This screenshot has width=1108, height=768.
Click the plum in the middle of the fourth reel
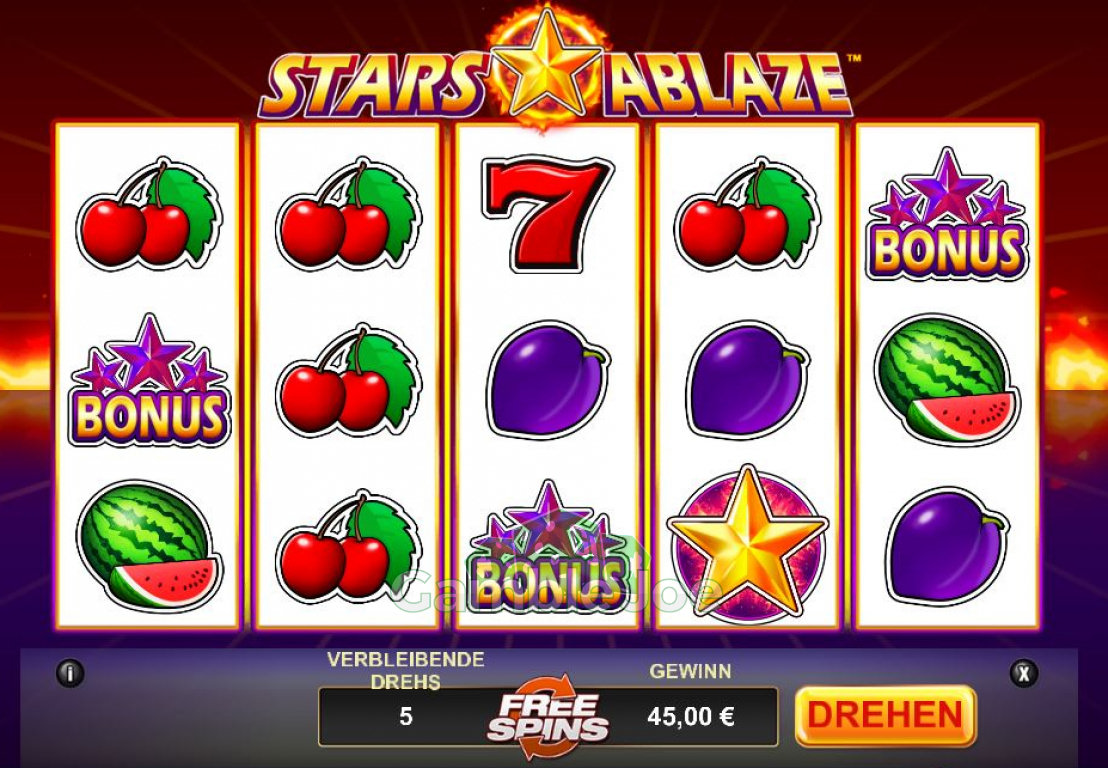[747, 379]
